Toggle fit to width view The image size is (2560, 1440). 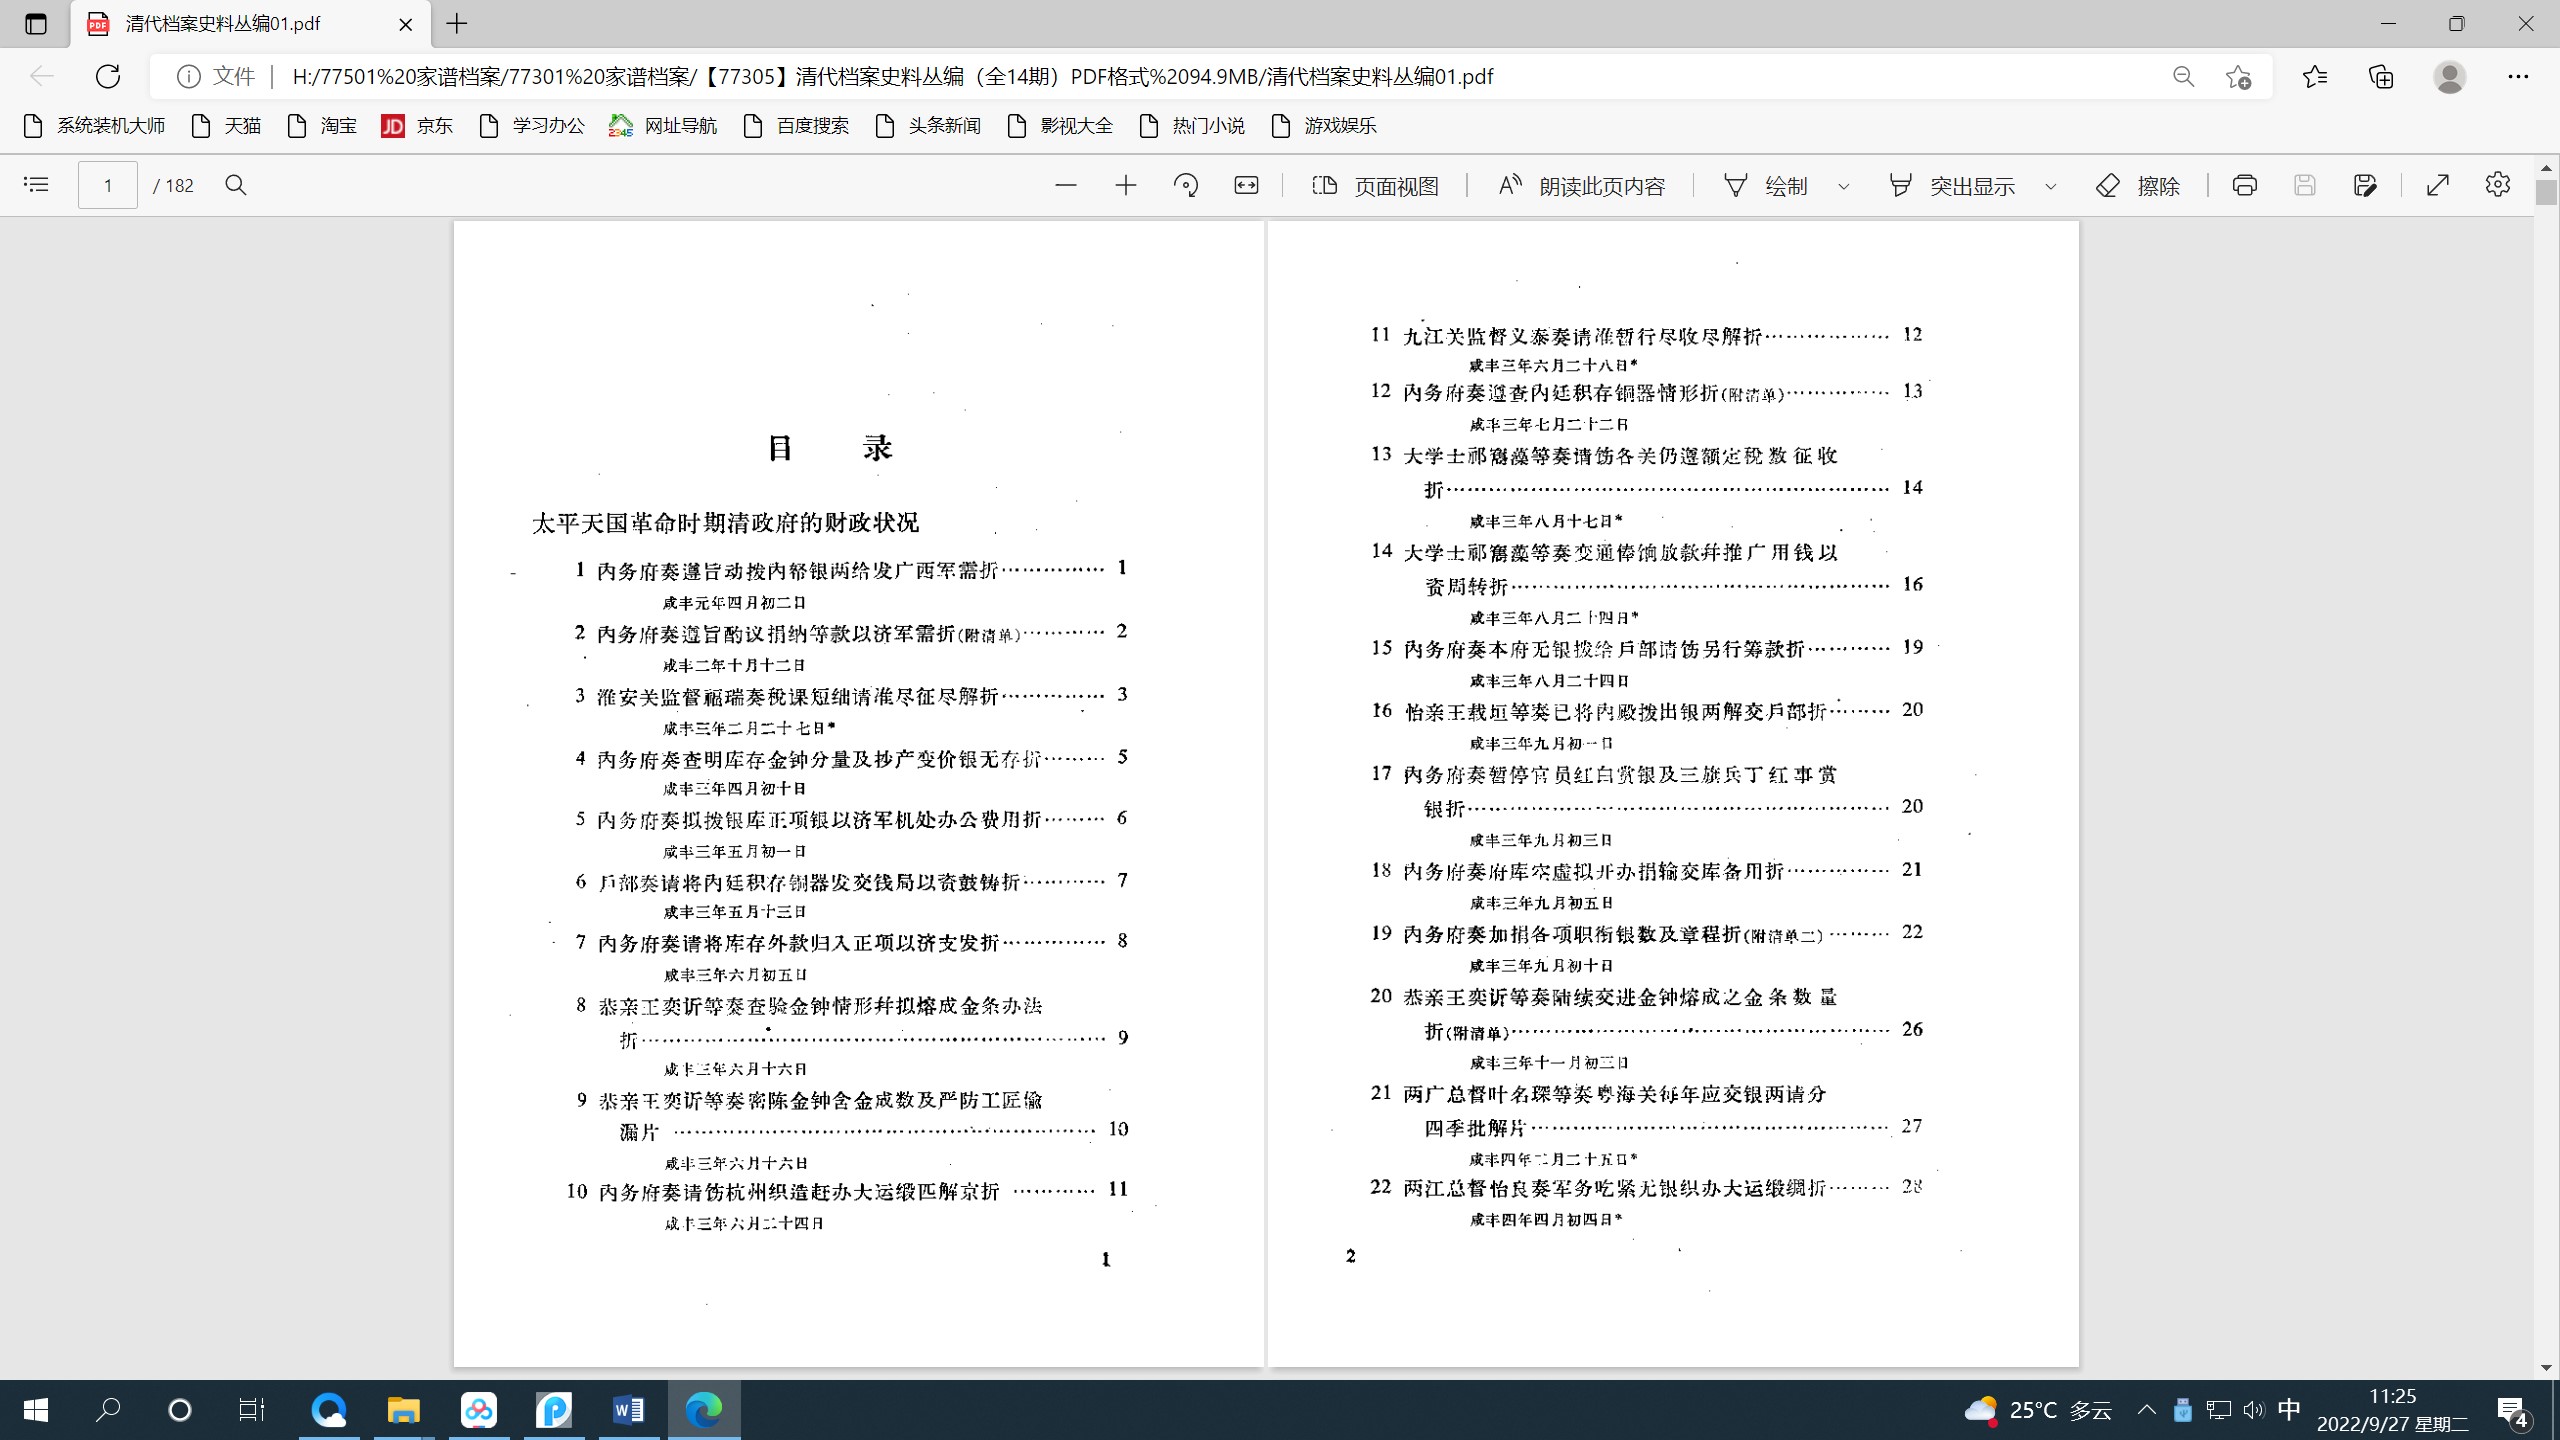click(1246, 185)
